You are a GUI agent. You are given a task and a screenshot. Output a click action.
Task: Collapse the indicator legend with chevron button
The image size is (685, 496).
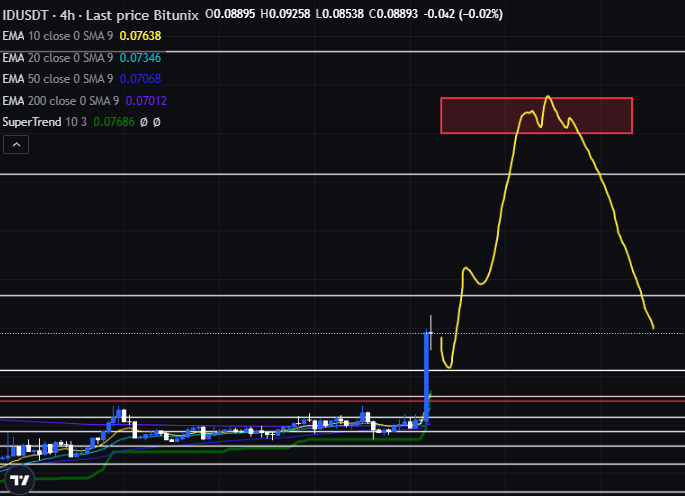(x=16, y=145)
